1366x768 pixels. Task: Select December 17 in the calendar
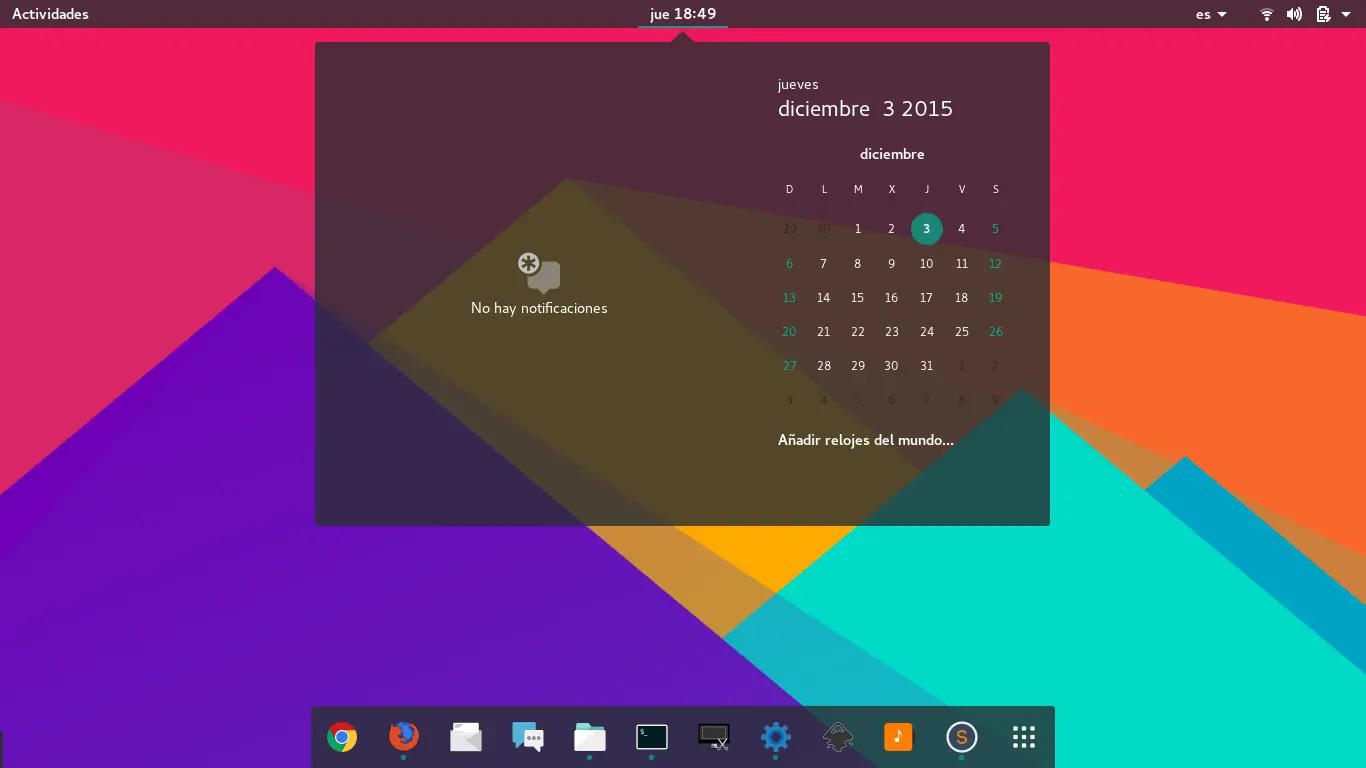[926, 298]
